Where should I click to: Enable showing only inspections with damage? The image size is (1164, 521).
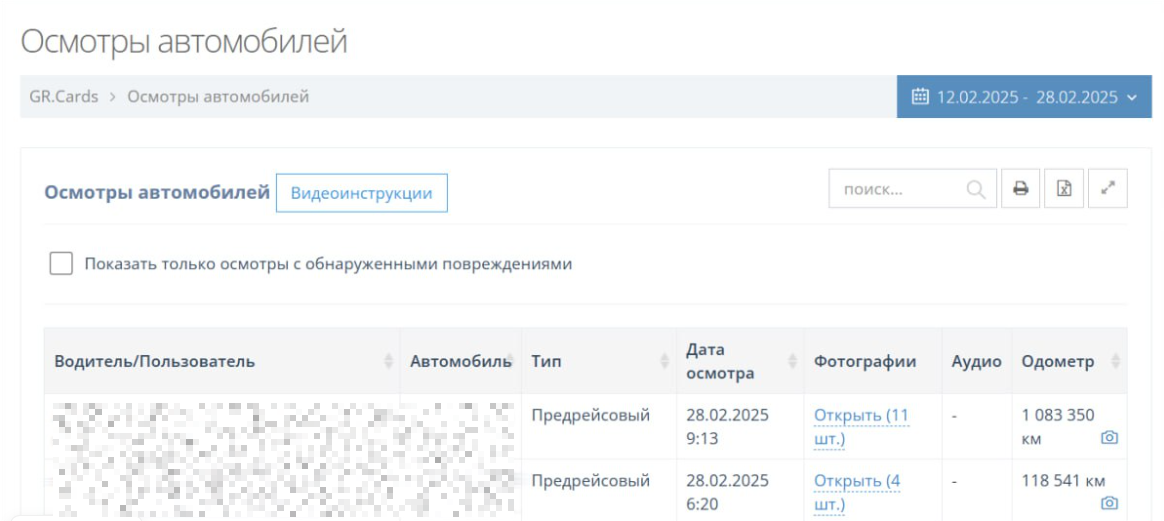pyautogui.click(x=61, y=263)
